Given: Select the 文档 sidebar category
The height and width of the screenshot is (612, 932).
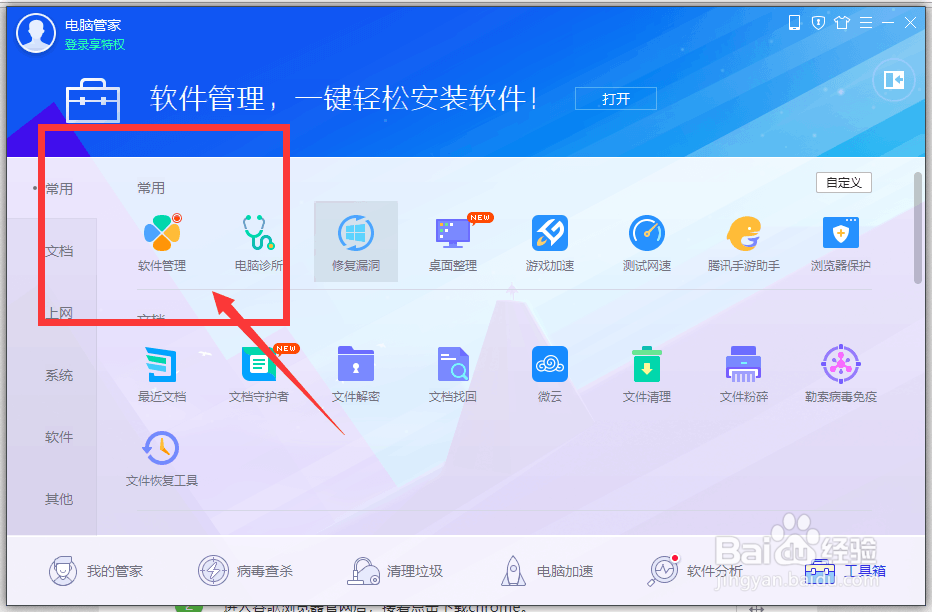Looking at the screenshot, I should pyautogui.click(x=59, y=251).
